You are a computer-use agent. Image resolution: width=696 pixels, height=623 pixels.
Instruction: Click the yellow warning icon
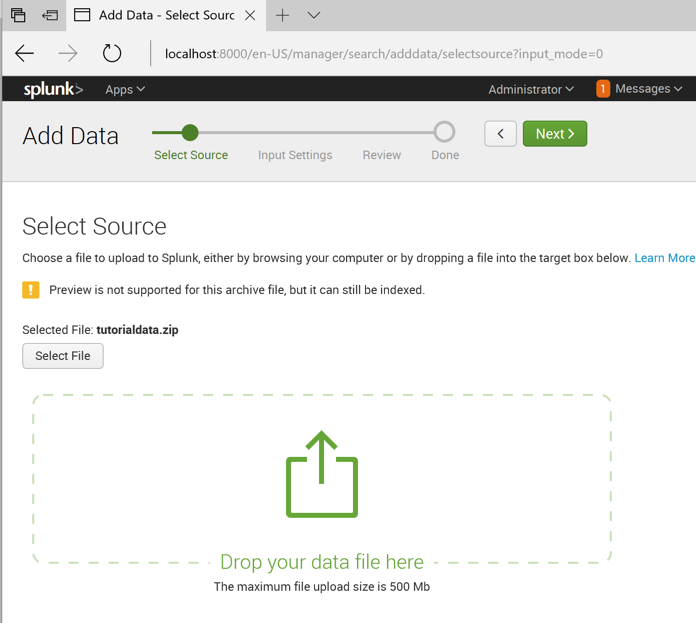31,290
